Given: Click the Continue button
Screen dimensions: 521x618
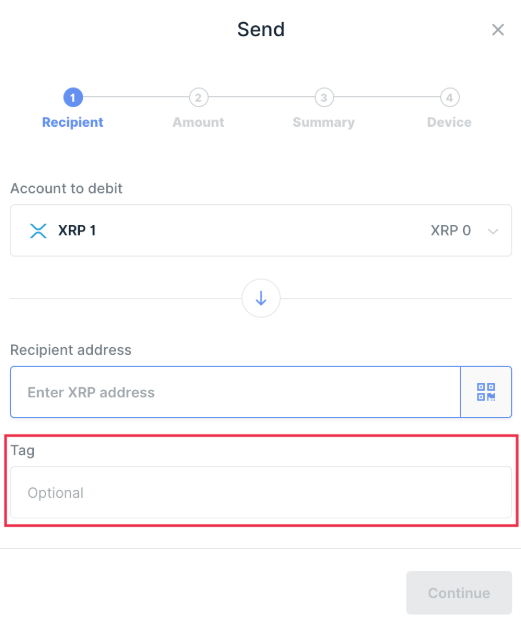Looking at the screenshot, I should click(x=459, y=593).
